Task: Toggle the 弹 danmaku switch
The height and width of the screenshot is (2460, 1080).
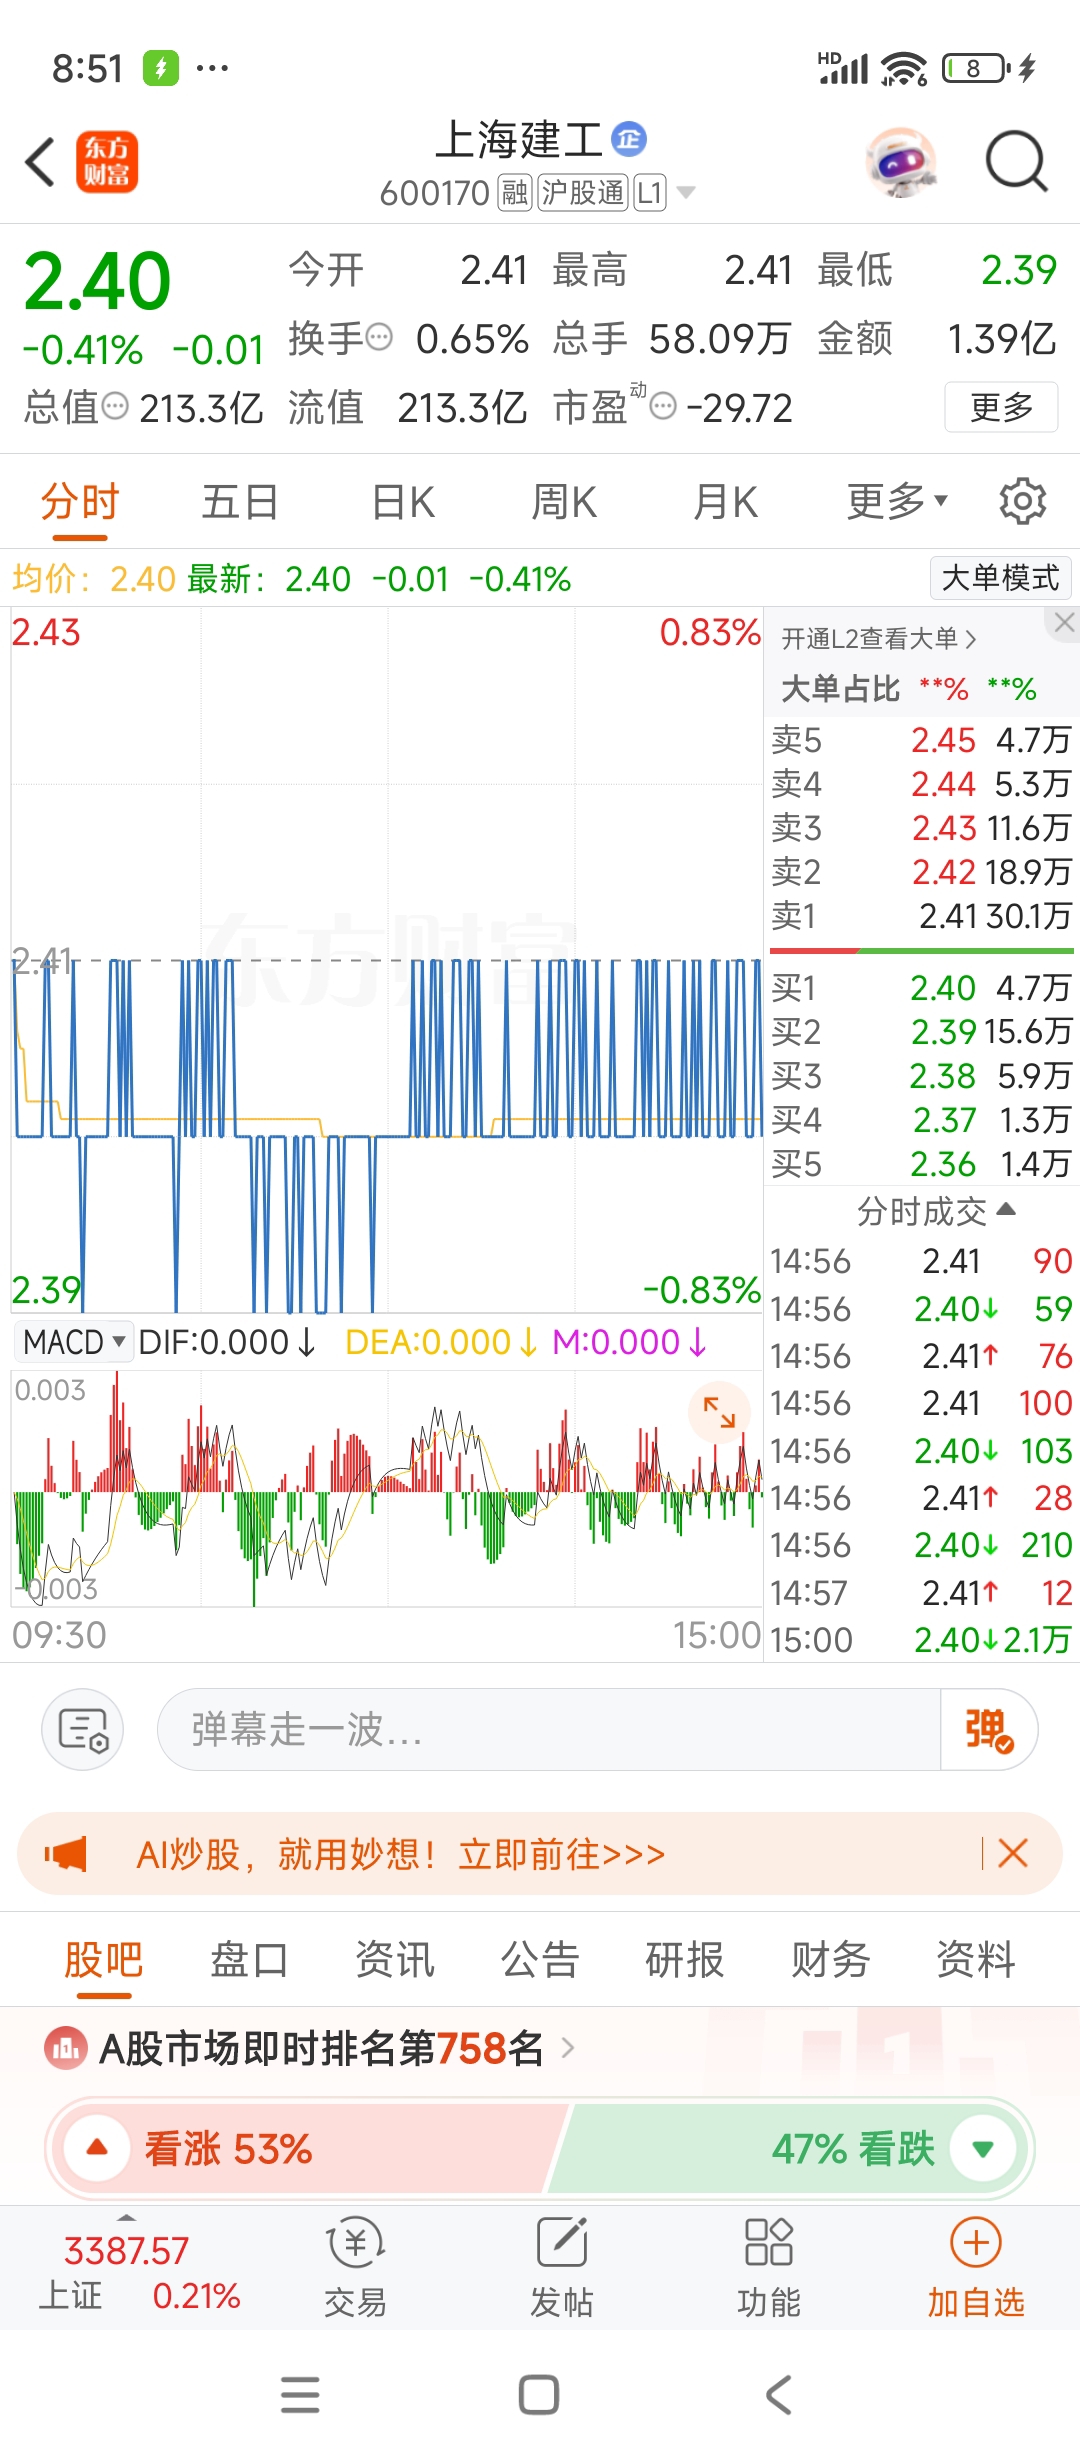Action: click(988, 1729)
